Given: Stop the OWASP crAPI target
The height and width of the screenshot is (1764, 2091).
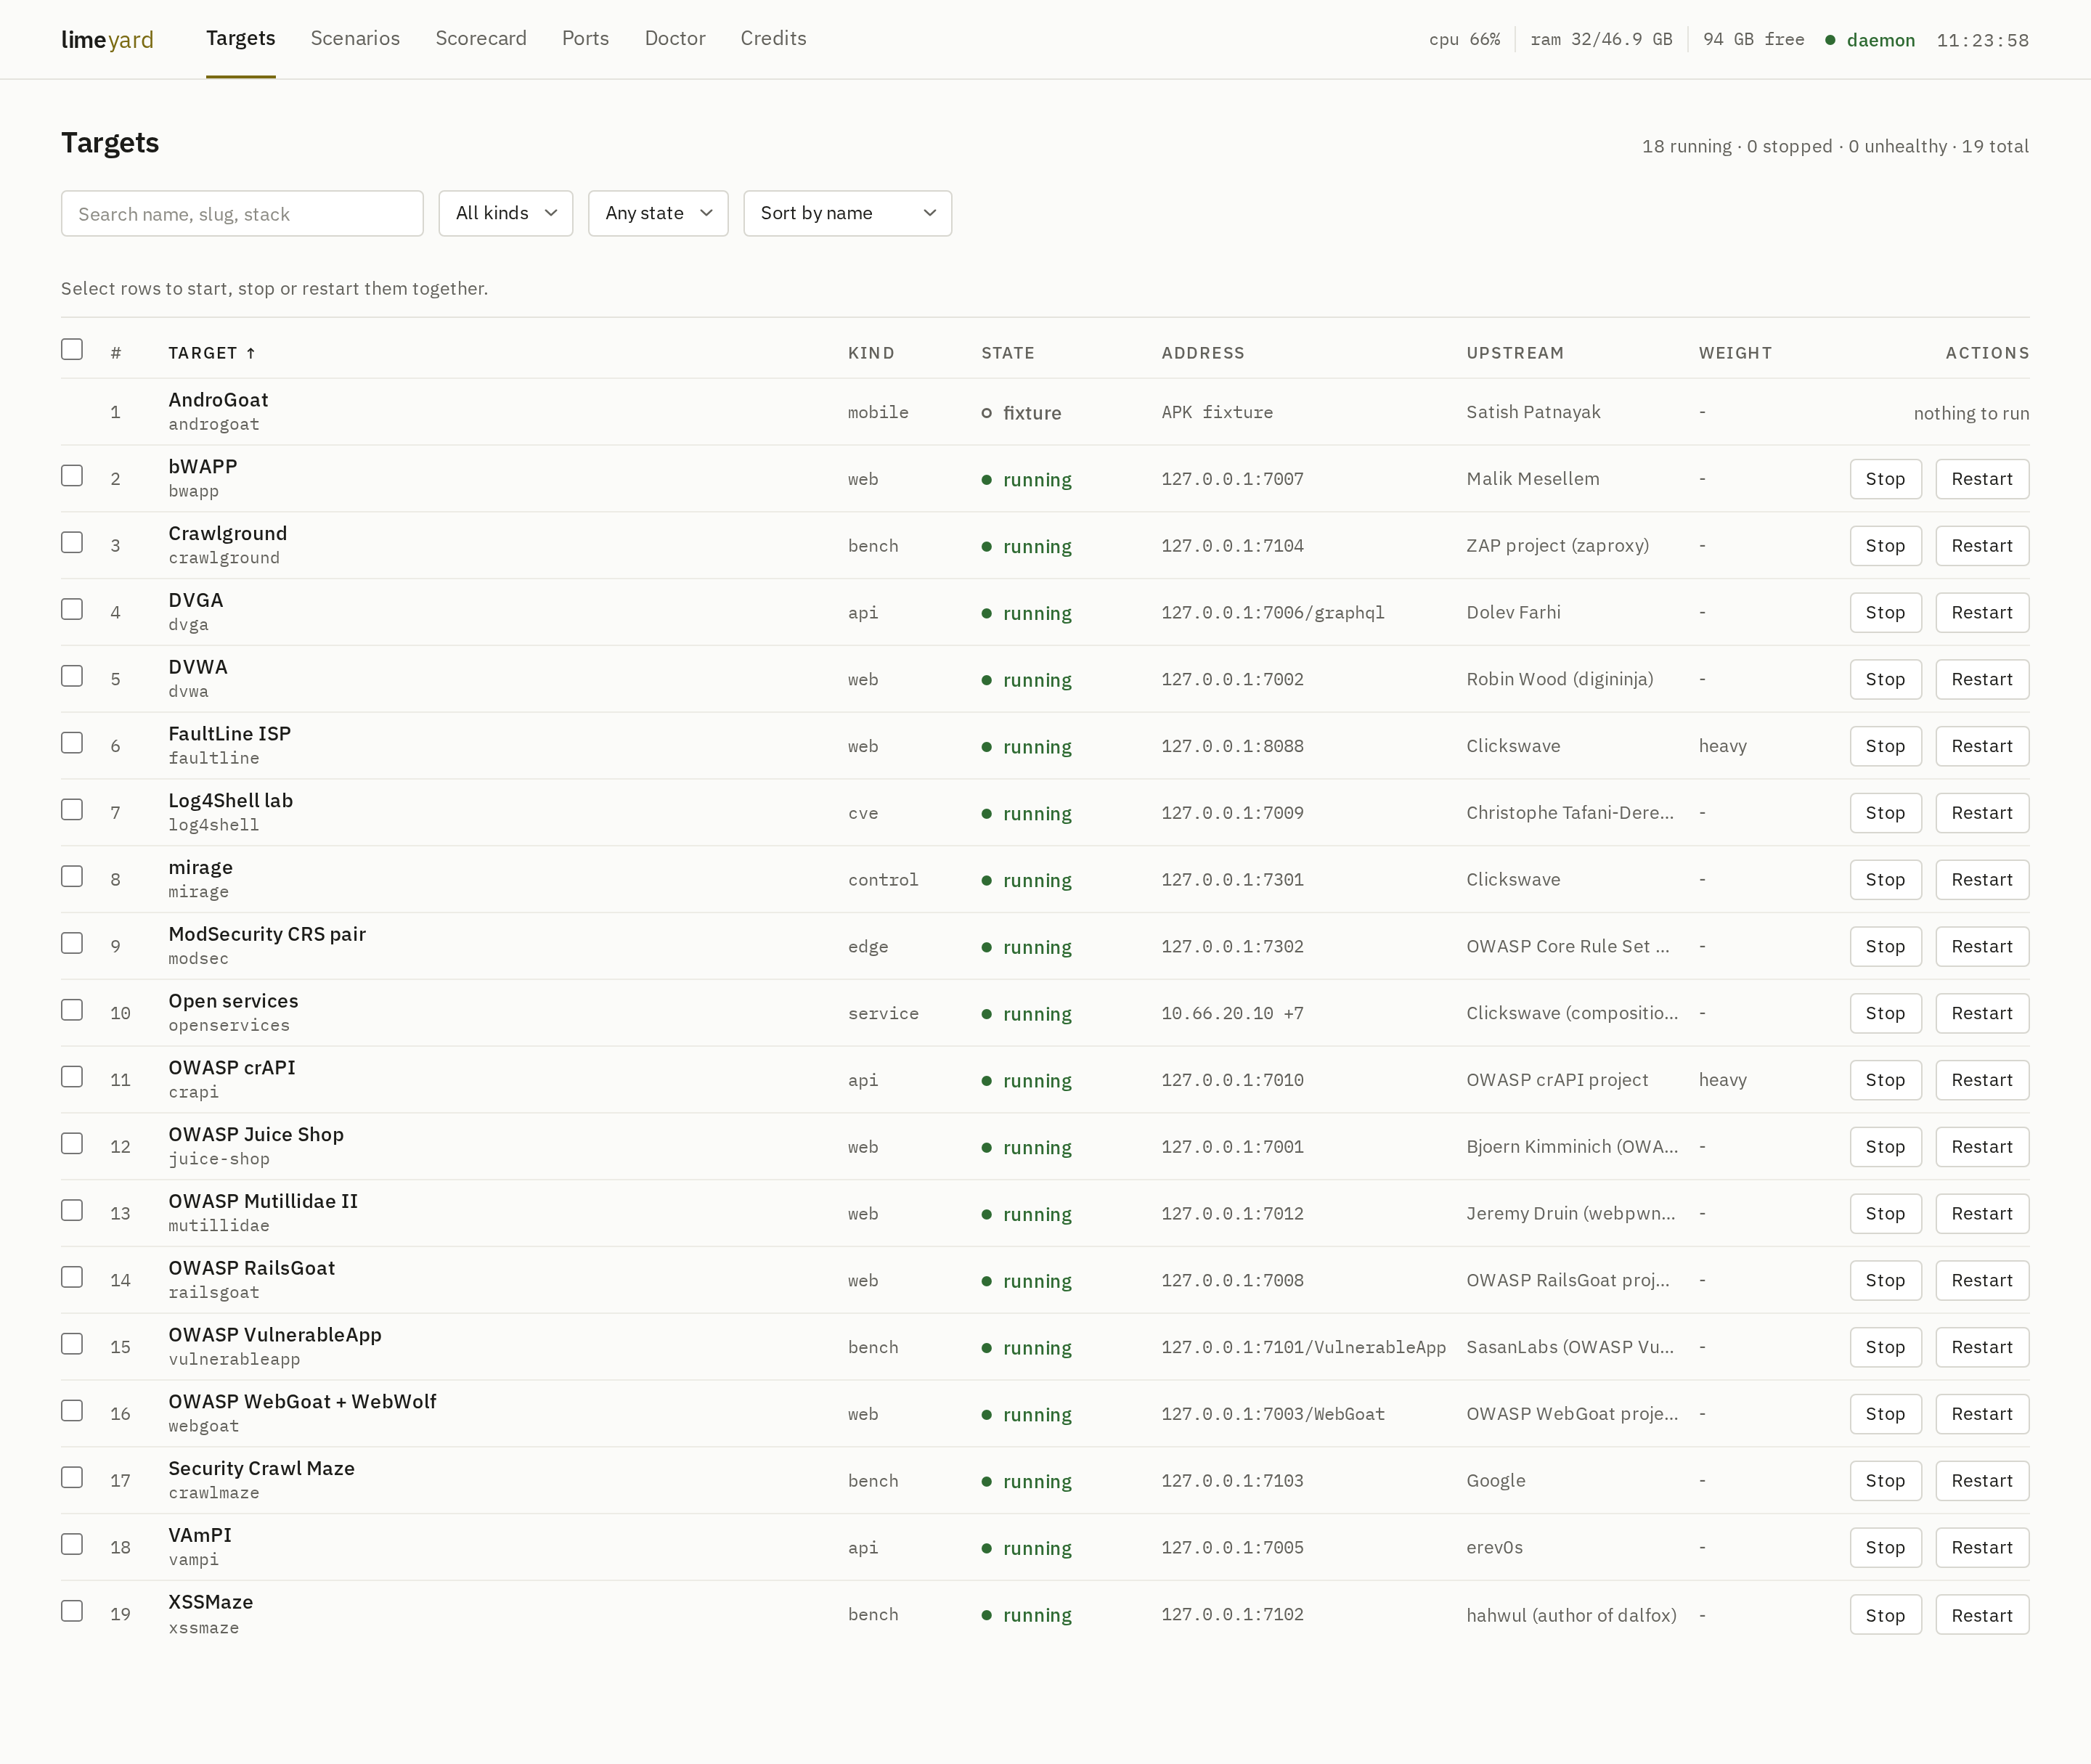Looking at the screenshot, I should click(x=1885, y=1080).
